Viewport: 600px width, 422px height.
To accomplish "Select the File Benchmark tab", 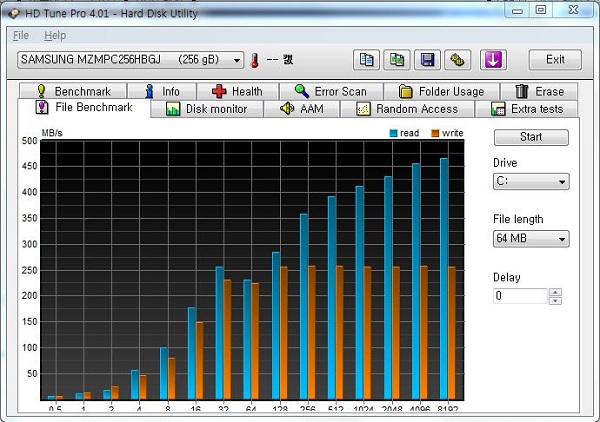I will pos(84,107).
